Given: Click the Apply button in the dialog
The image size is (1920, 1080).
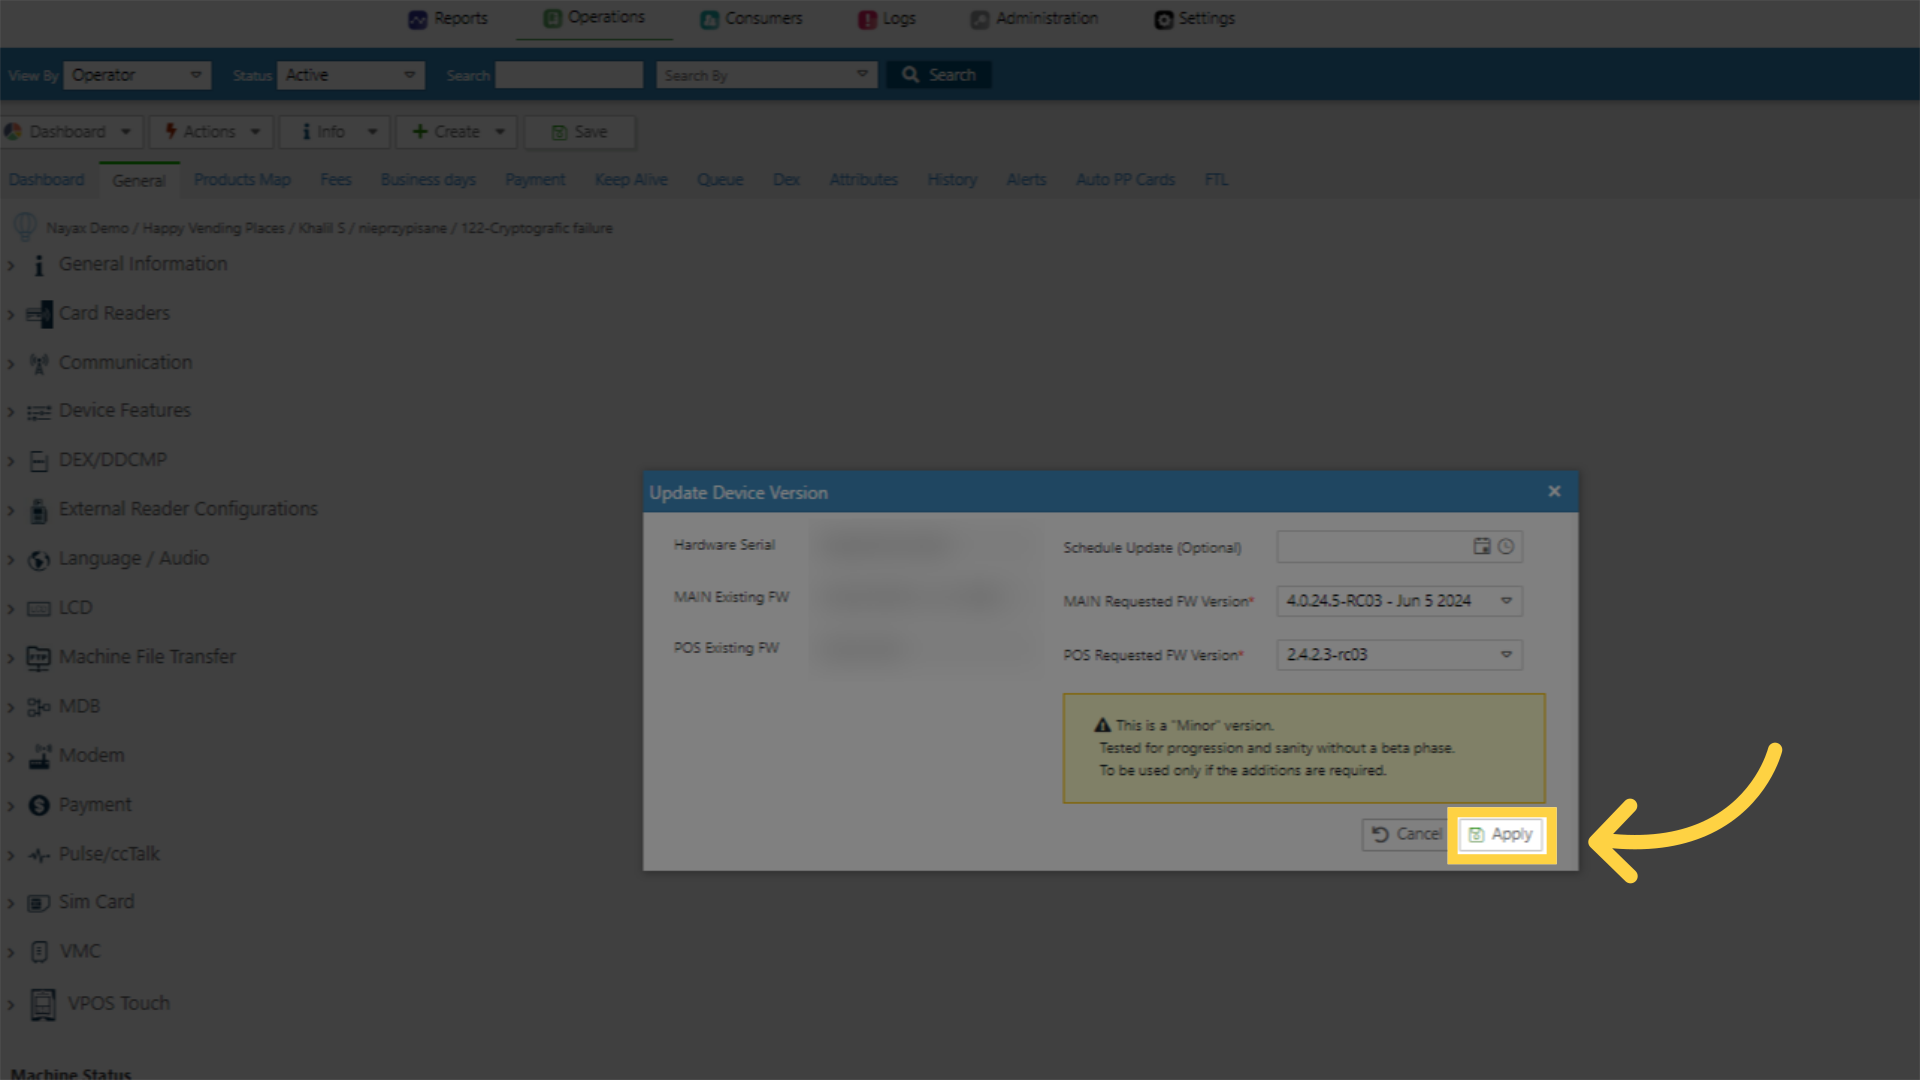Looking at the screenshot, I should coord(1501,834).
